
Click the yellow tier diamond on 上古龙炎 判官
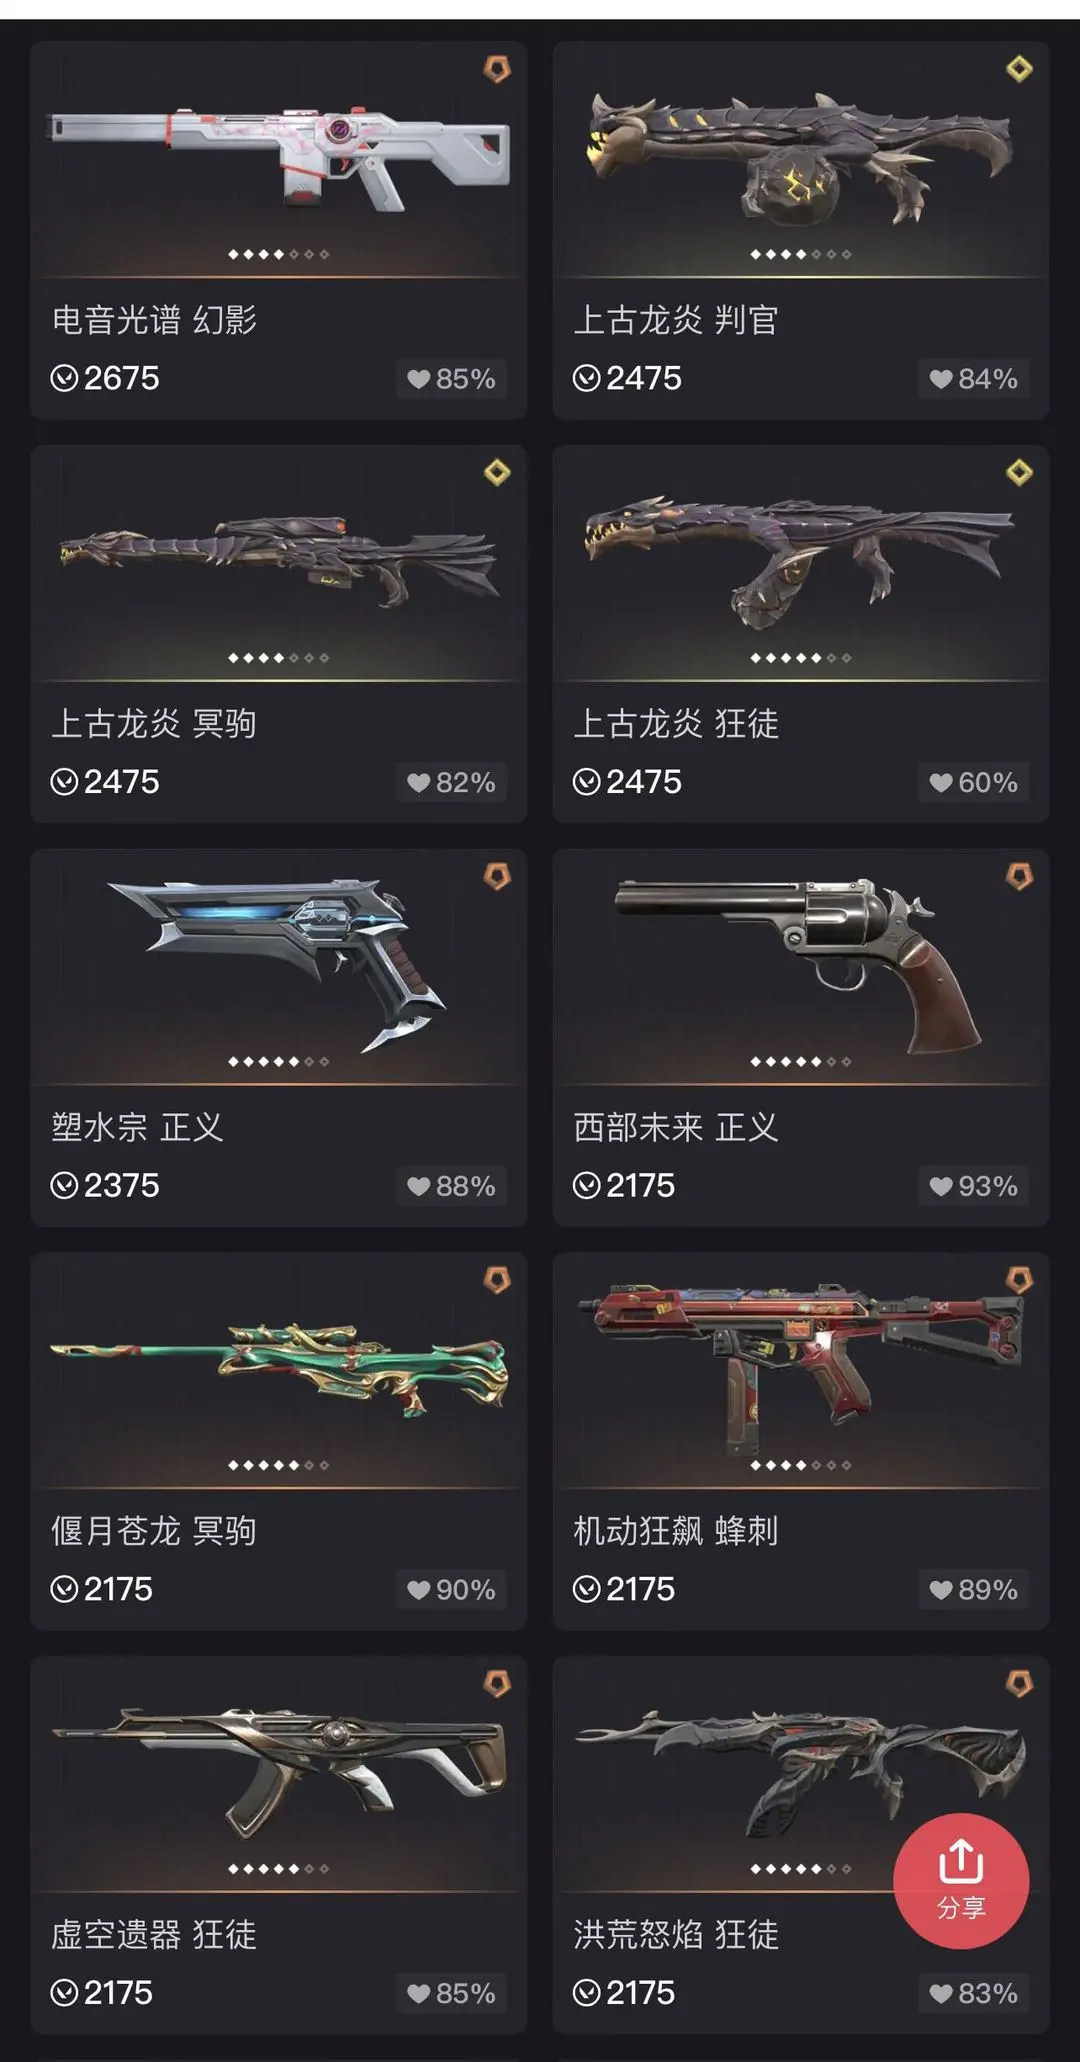coord(1019,69)
